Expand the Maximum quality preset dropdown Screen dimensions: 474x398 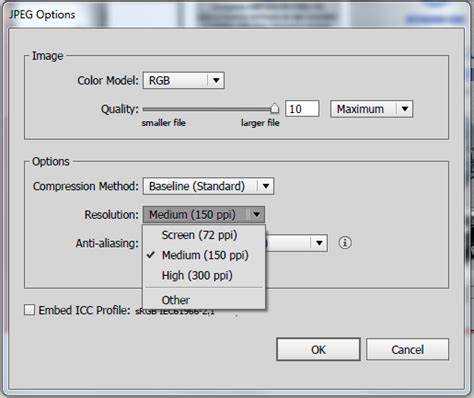(x=371, y=109)
